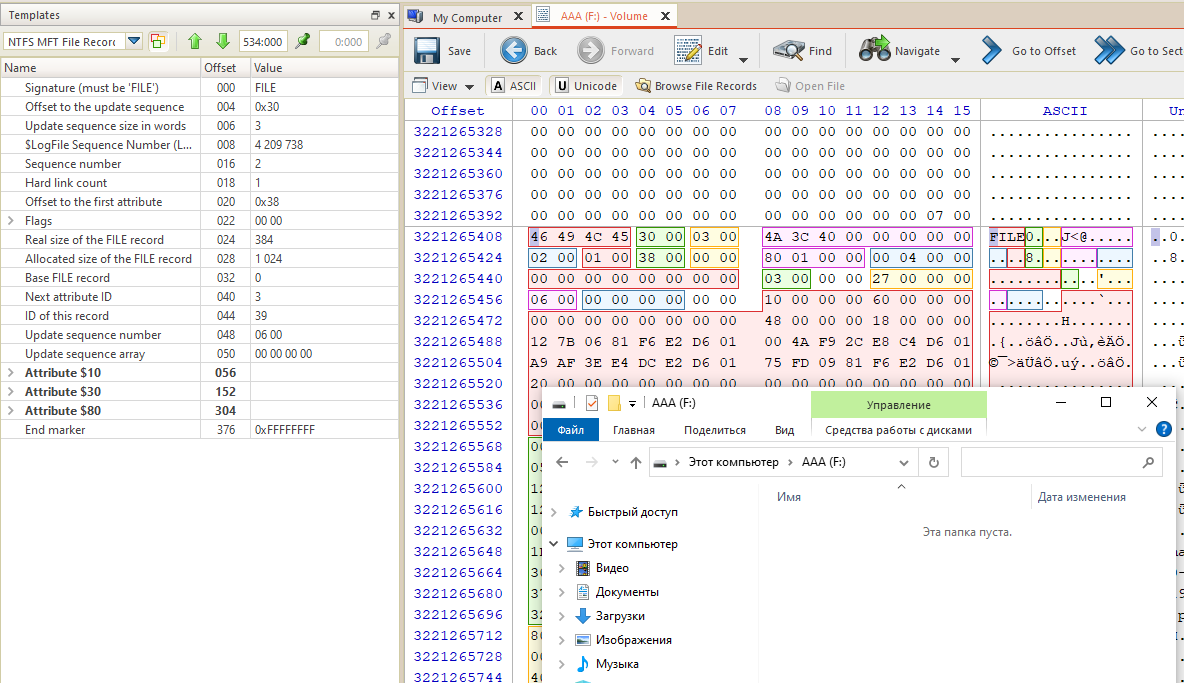
Task: Open Find with the magnifier icon
Action: click(789, 51)
